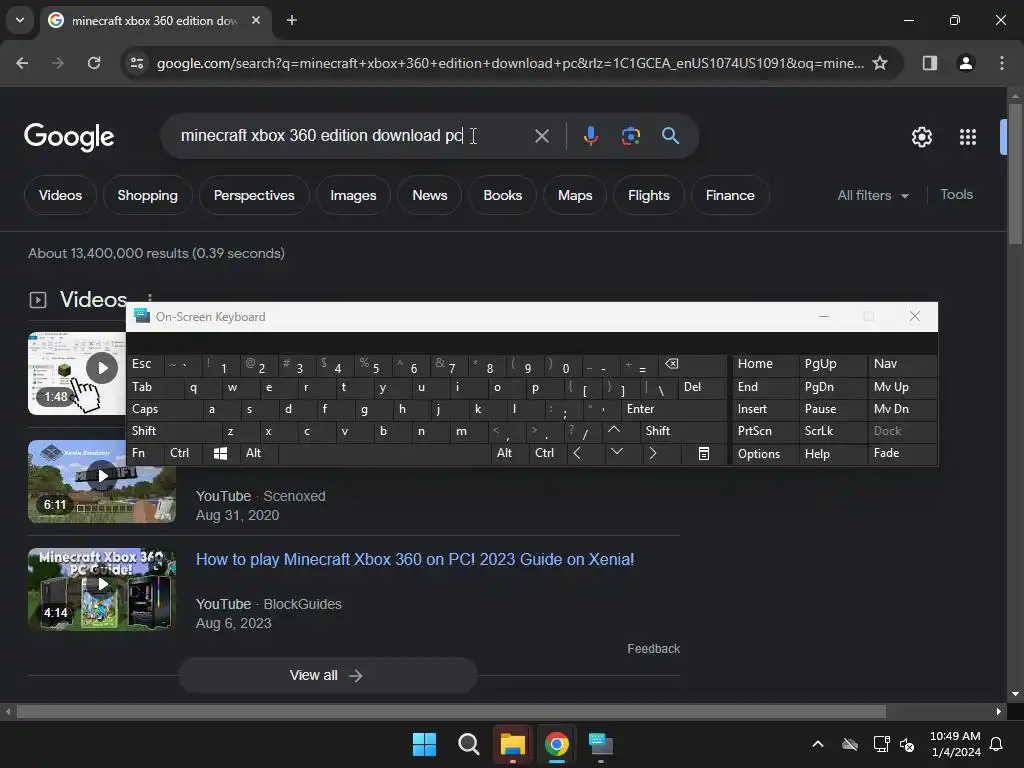Search by image with Google Lens icon

coord(630,136)
